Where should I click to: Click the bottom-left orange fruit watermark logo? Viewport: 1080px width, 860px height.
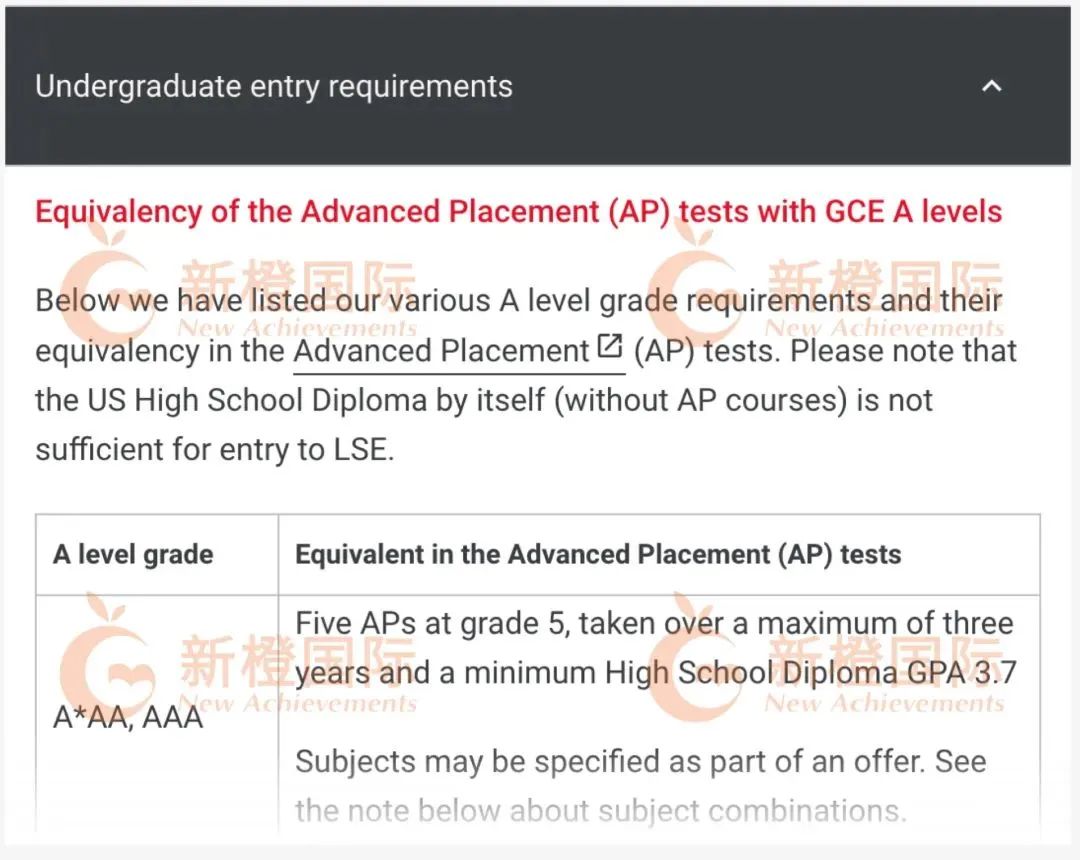[109, 656]
